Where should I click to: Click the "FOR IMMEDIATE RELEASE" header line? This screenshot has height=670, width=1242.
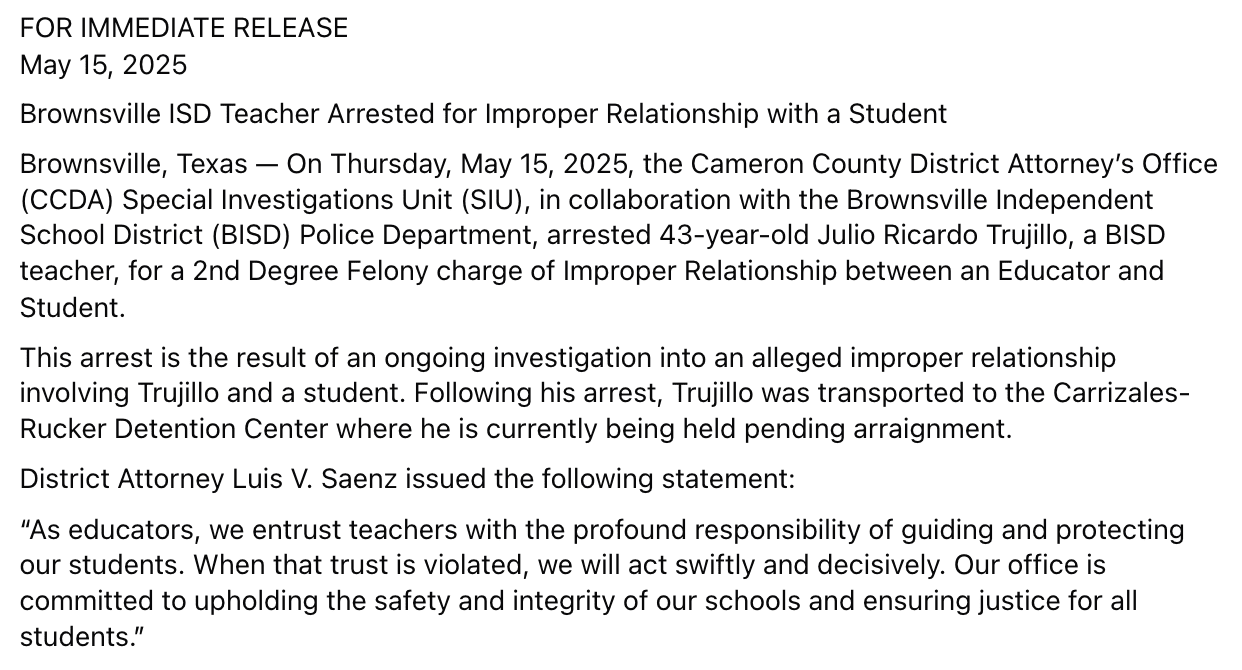coord(184,28)
